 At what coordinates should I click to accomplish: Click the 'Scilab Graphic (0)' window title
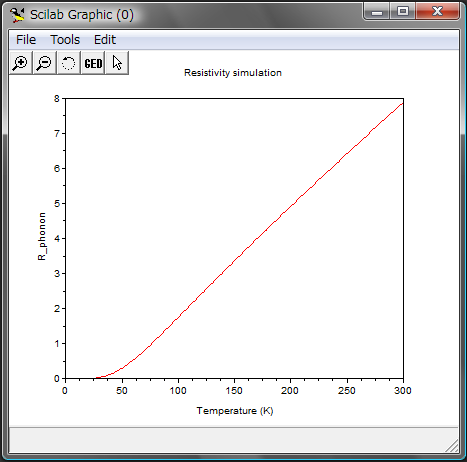tap(82, 15)
